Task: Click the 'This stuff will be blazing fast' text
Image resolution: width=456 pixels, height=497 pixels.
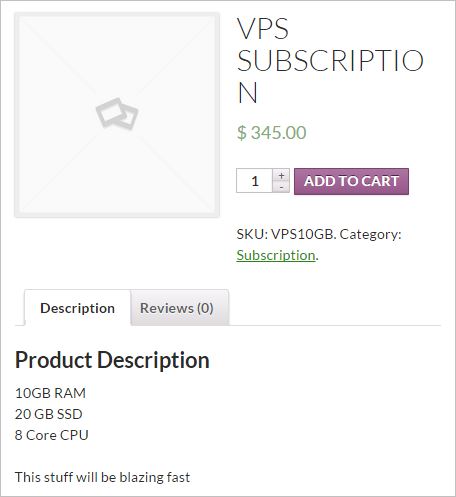Action: point(102,477)
